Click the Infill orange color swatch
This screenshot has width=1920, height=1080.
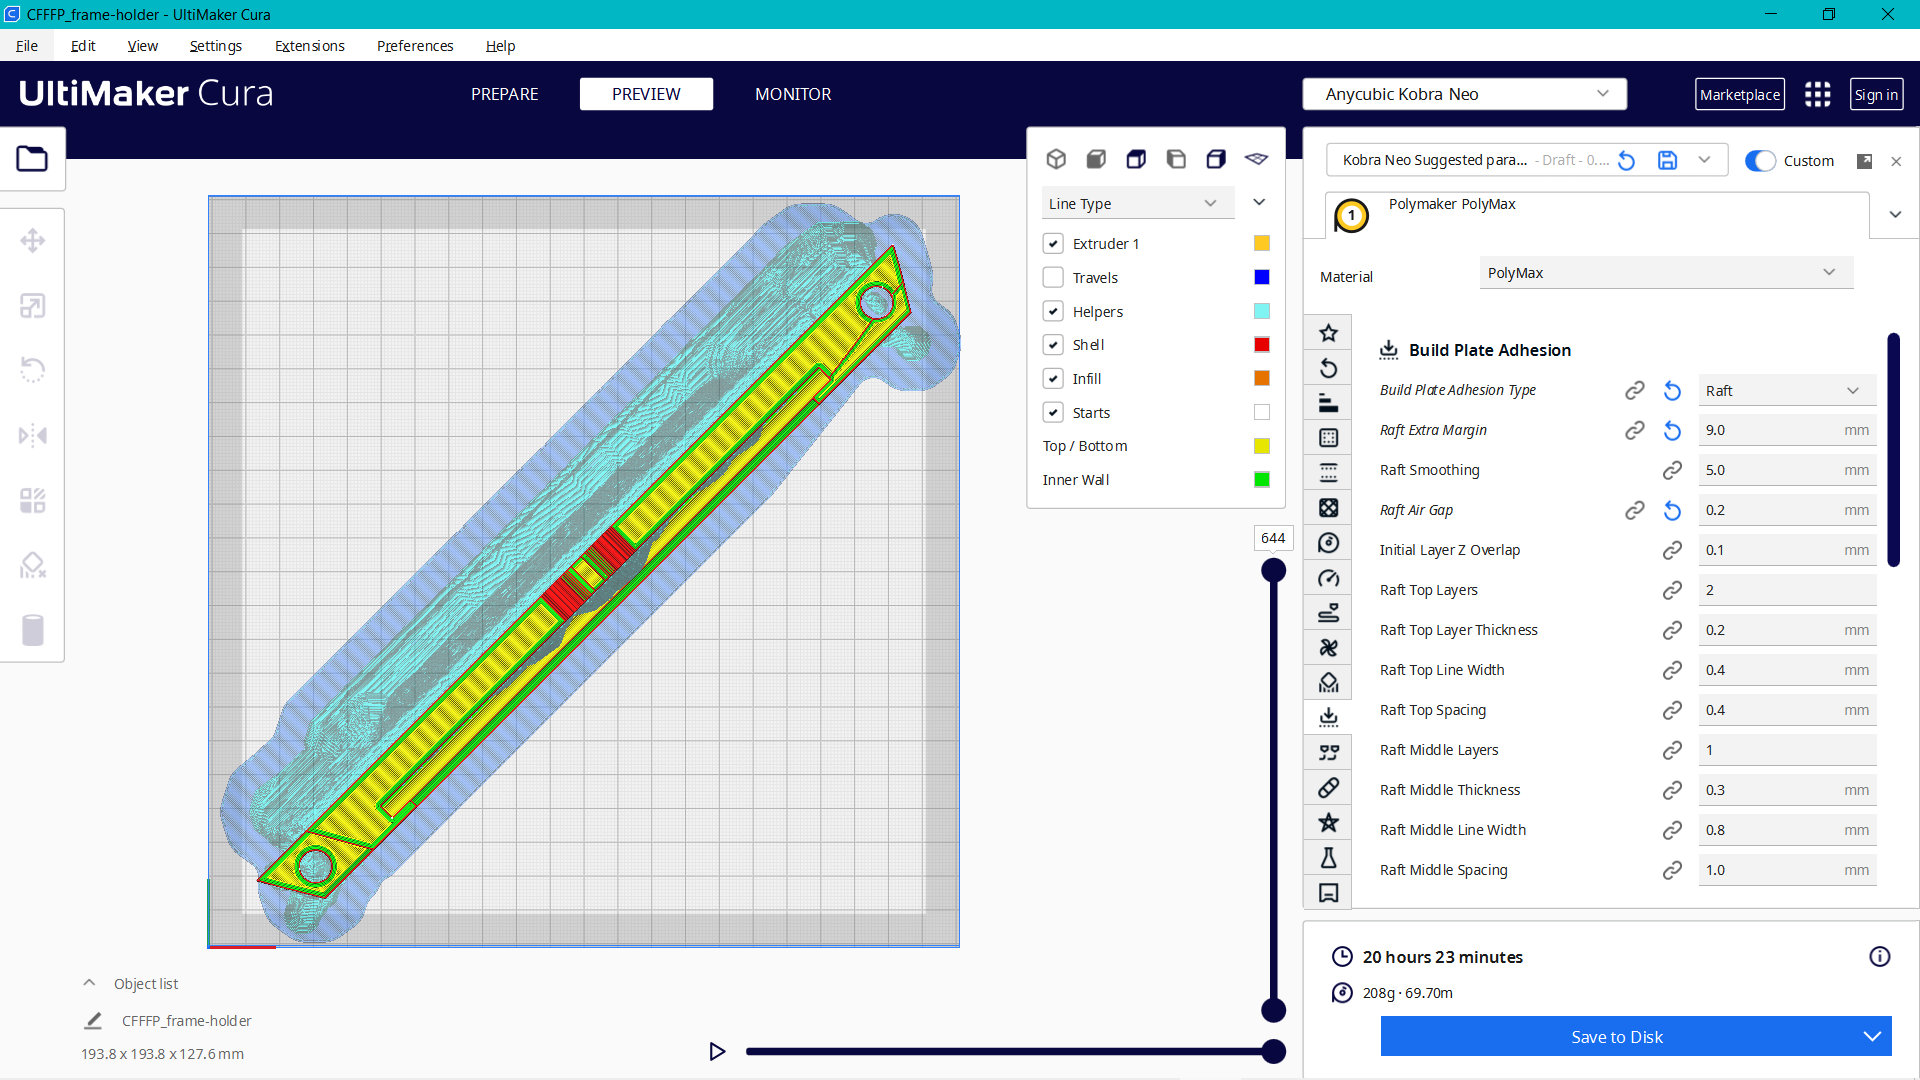pyautogui.click(x=1261, y=378)
